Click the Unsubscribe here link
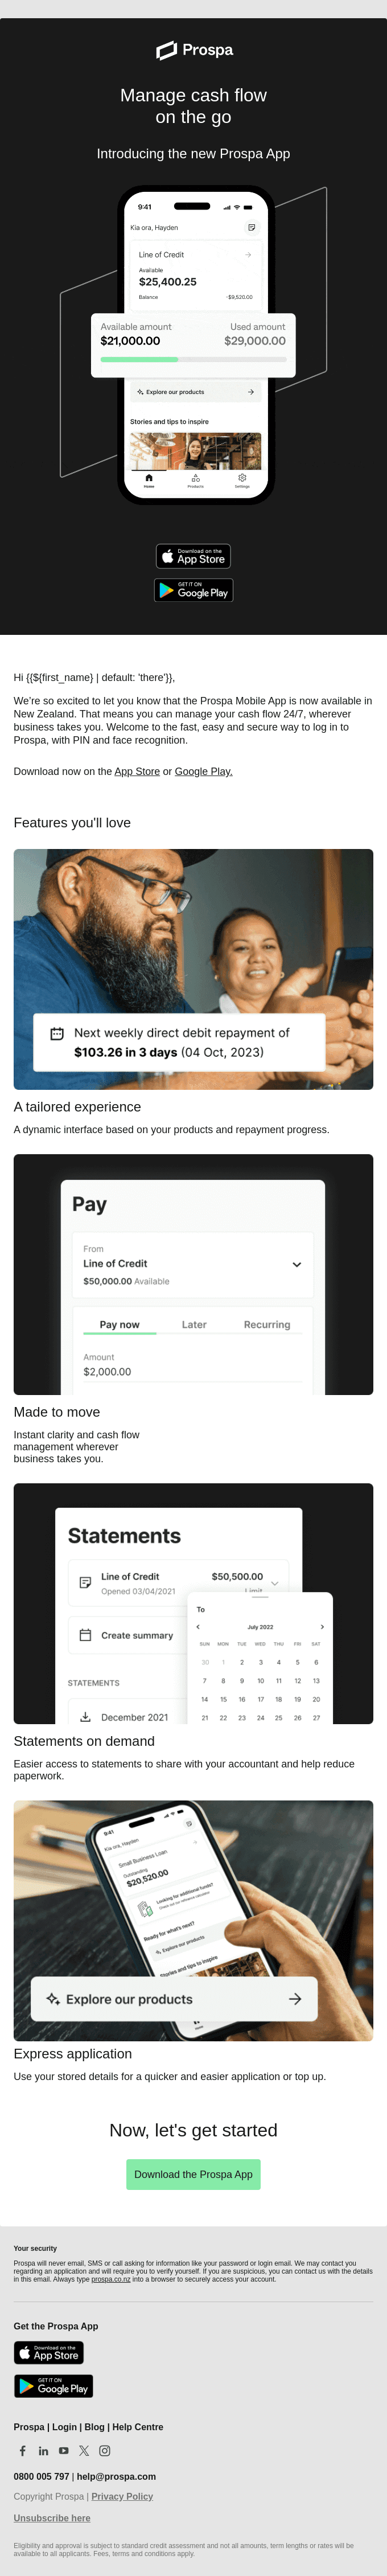This screenshot has height=2576, width=387. pos(52,2518)
